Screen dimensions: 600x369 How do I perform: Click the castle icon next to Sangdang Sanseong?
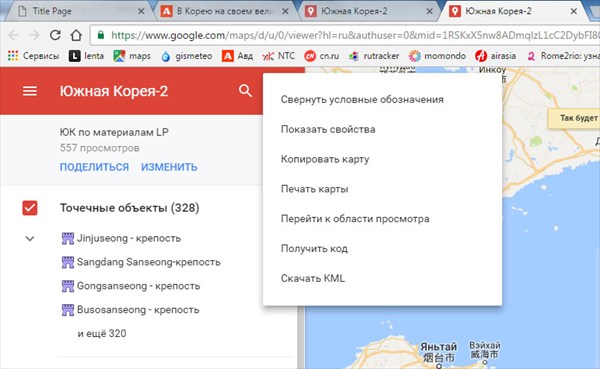pyautogui.click(x=68, y=262)
